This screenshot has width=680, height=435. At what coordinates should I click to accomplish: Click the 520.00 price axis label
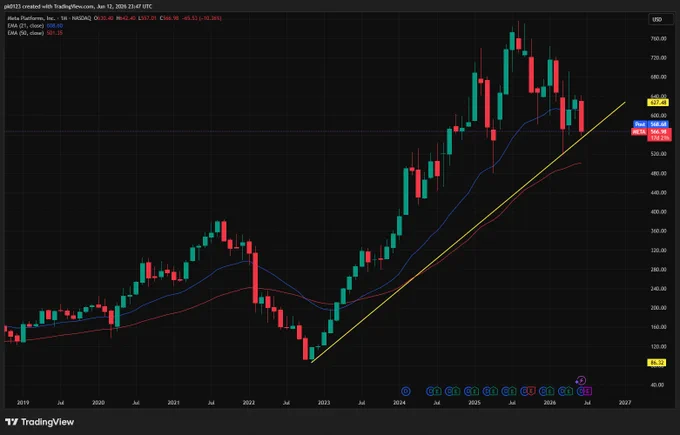pyautogui.click(x=658, y=154)
